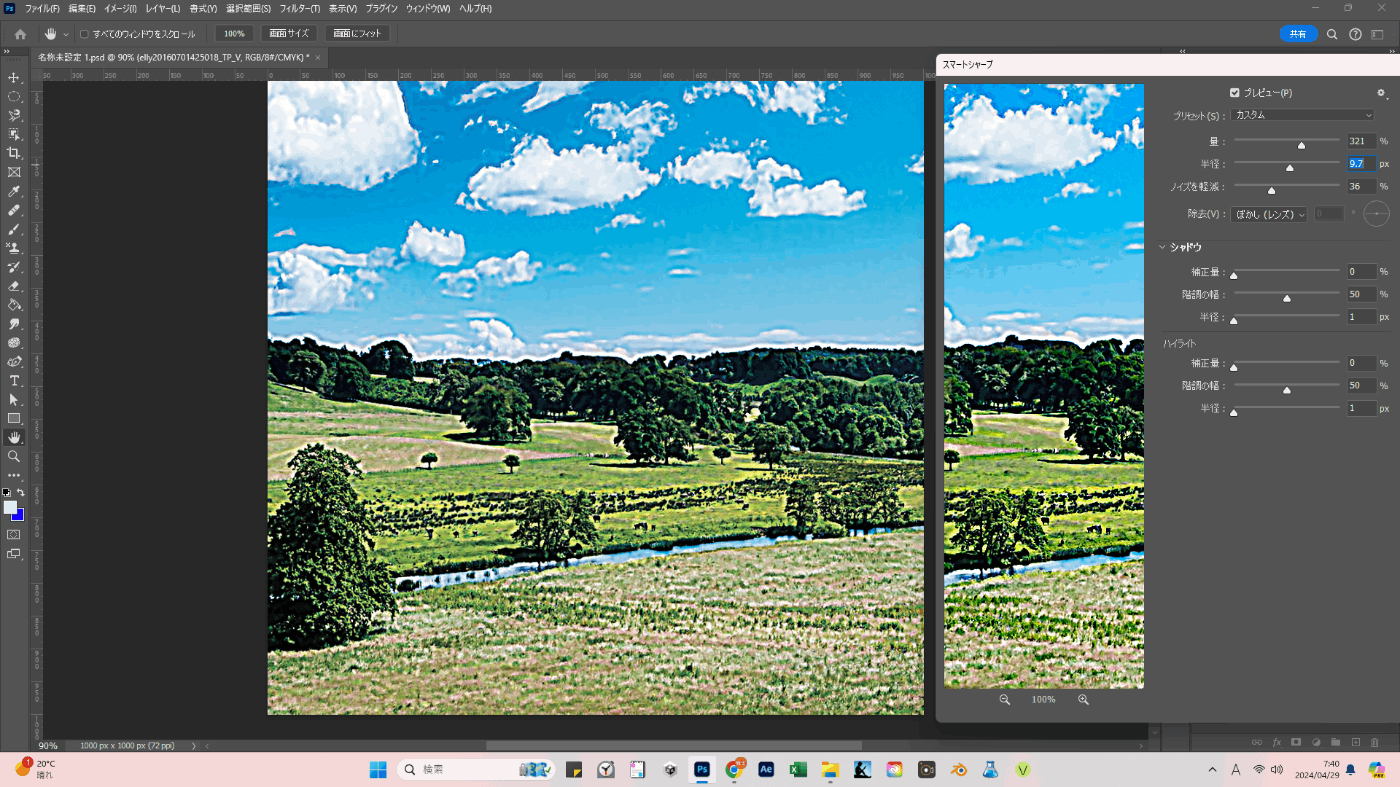Open Smart Sharpen gear settings menu
Viewport: 1400px width, 787px height.
click(x=1381, y=93)
